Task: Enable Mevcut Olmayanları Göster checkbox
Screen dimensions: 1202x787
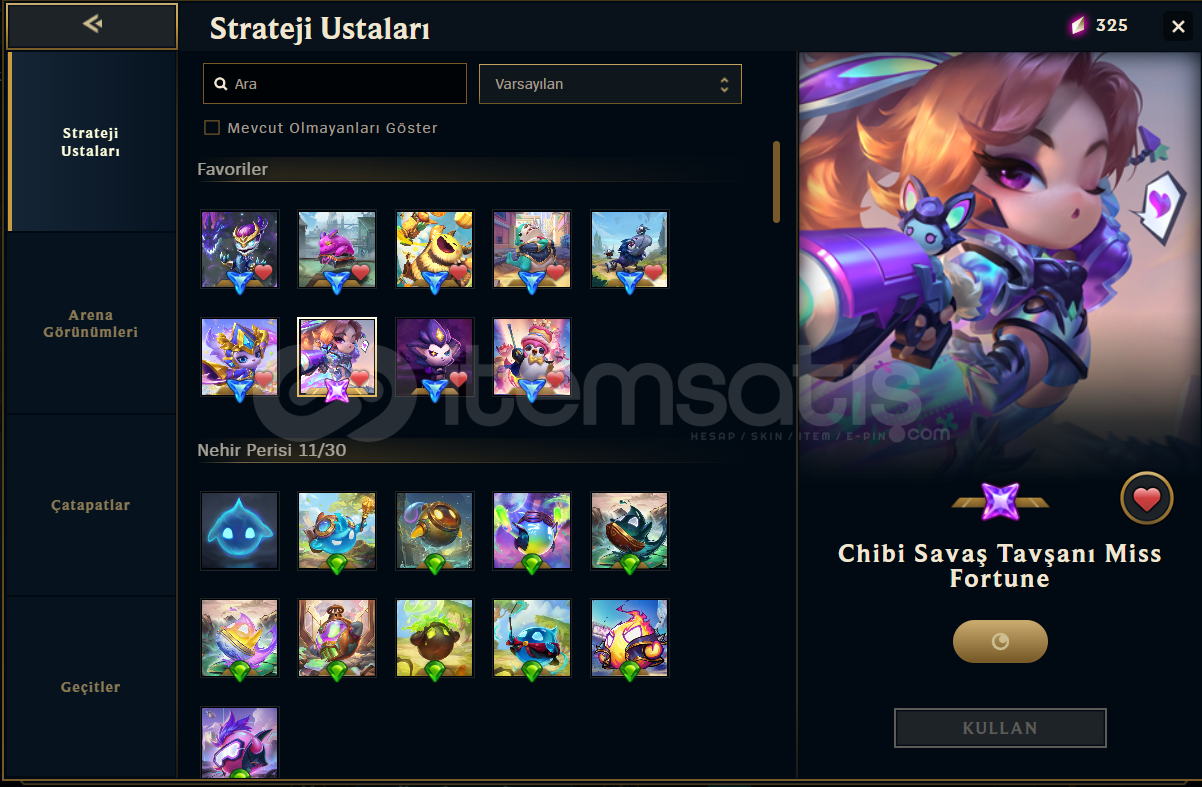Action: [x=212, y=128]
